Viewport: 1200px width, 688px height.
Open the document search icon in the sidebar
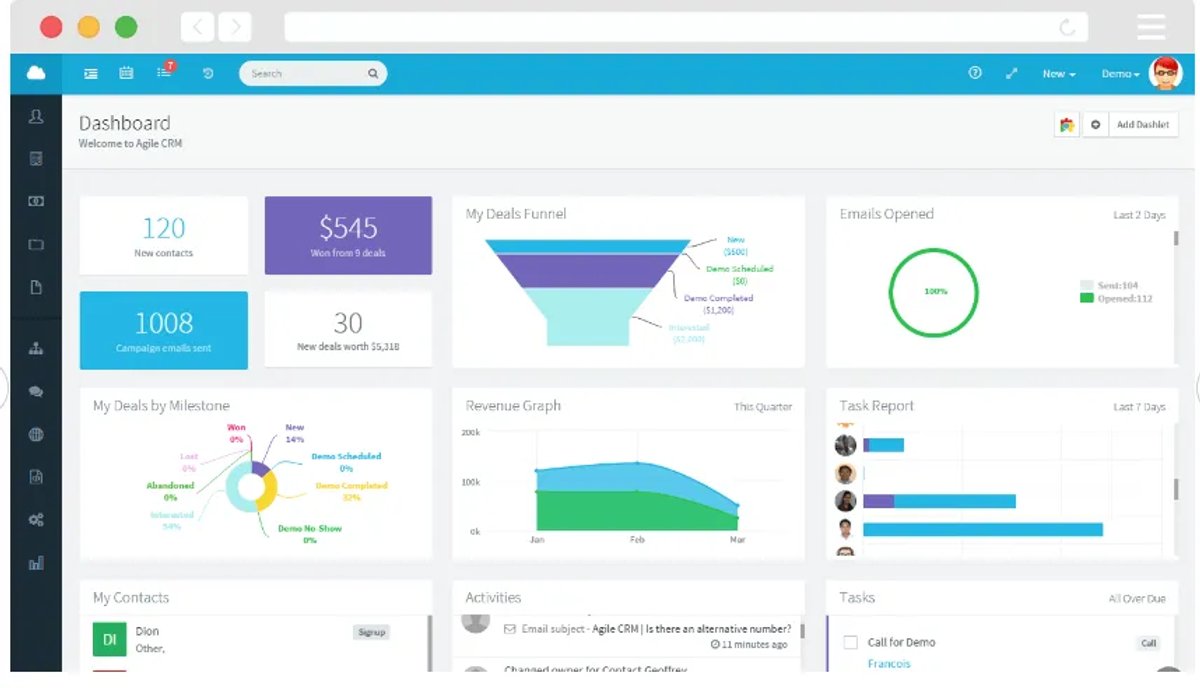36,477
